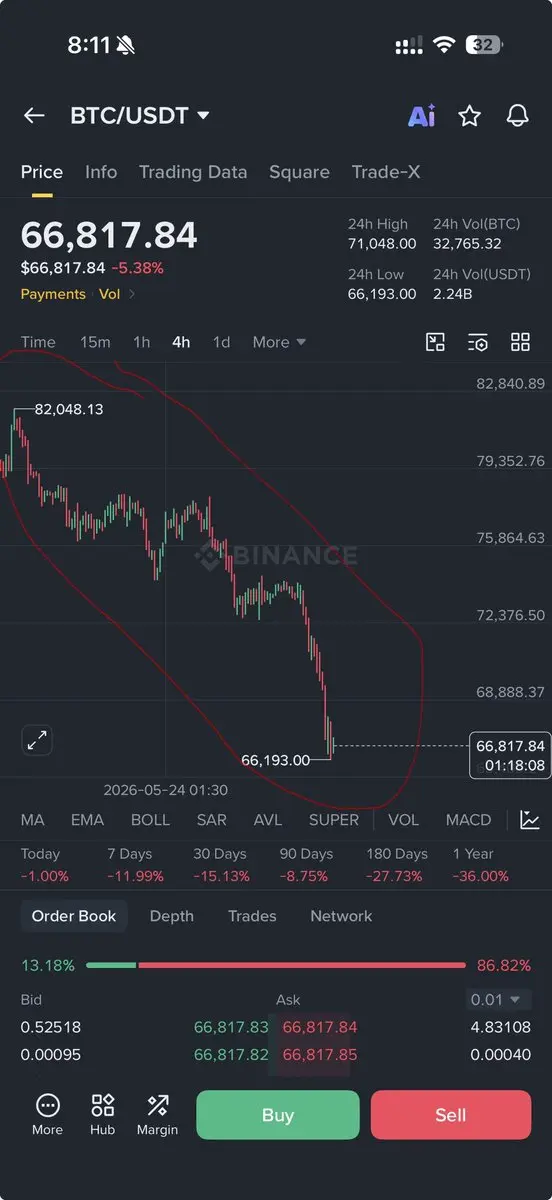Tap the 24h High value 71,048.00
The width and height of the screenshot is (552, 1200).
tap(382, 243)
